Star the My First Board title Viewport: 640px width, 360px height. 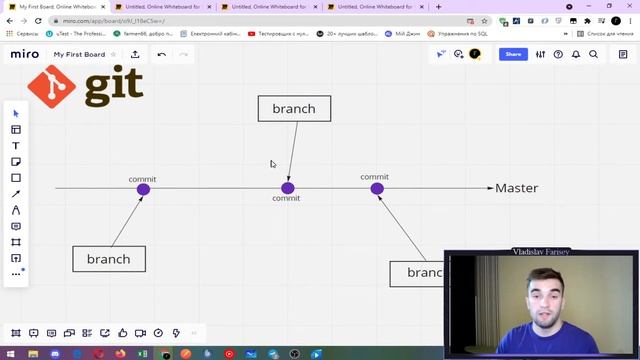point(113,54)
